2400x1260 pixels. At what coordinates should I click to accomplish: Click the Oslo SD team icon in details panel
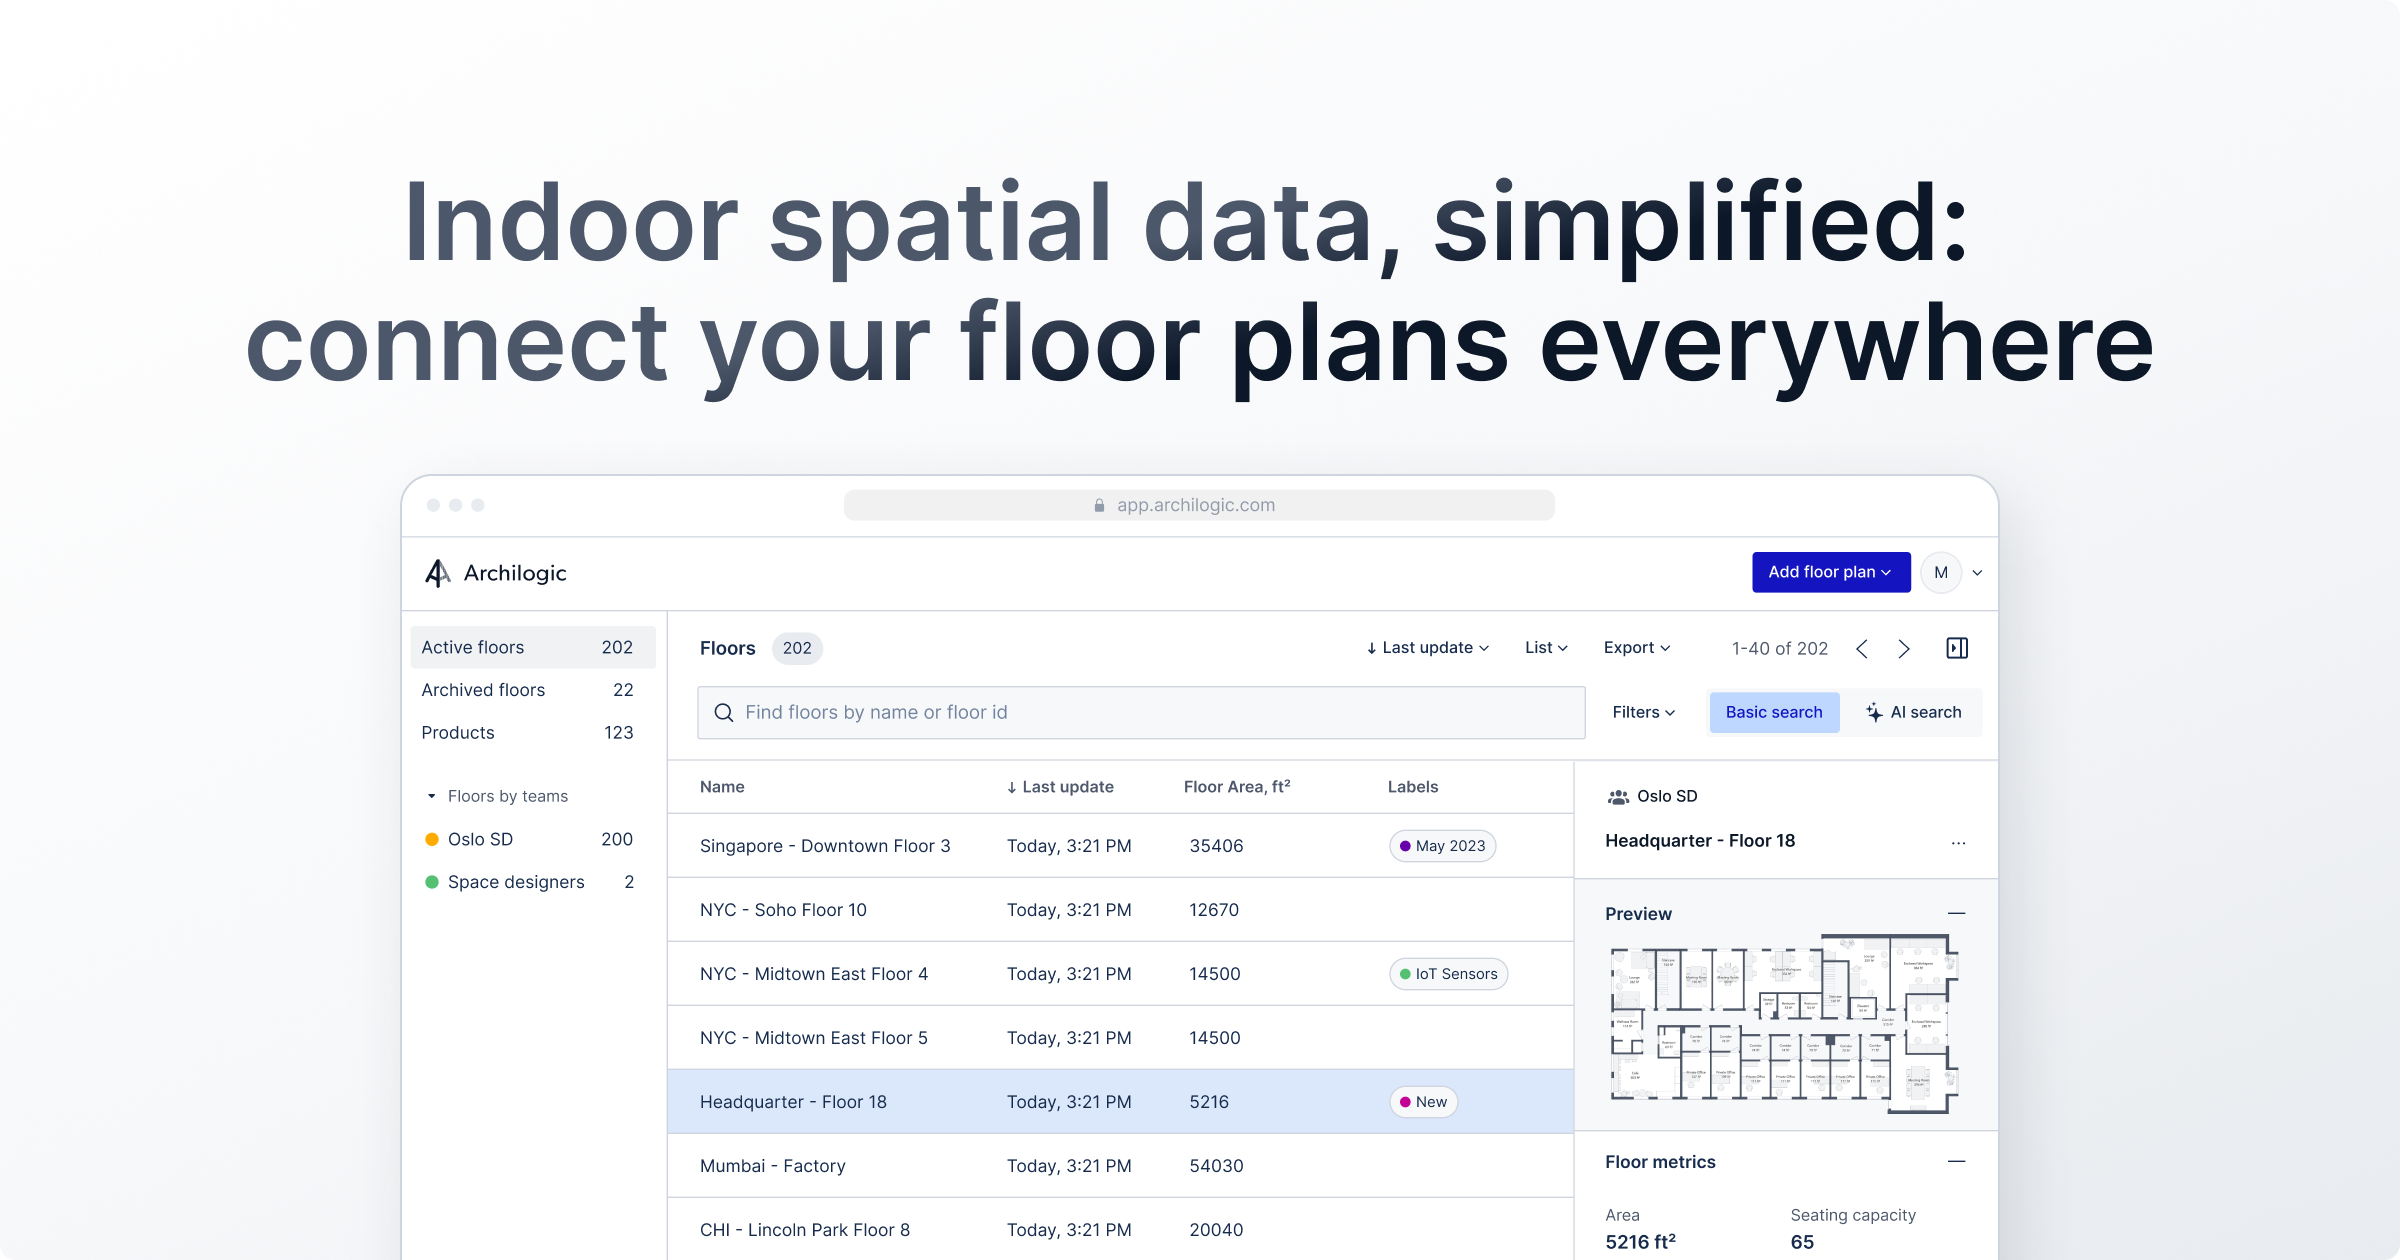1618,797
